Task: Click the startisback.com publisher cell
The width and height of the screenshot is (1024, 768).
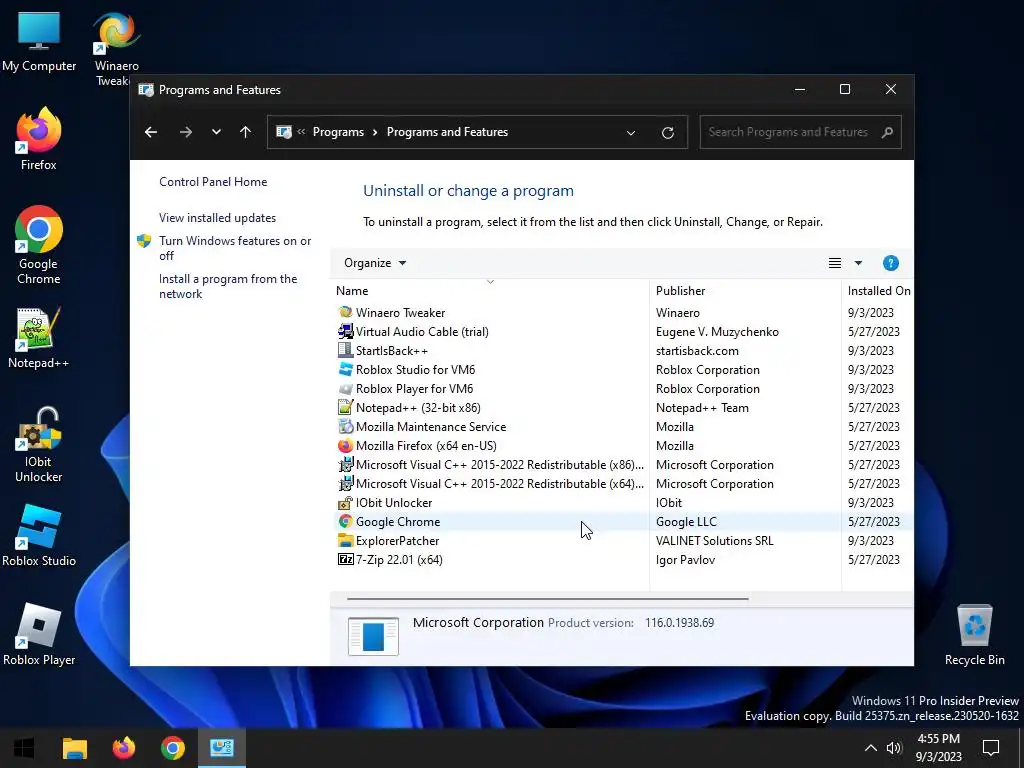Action: 697,350
